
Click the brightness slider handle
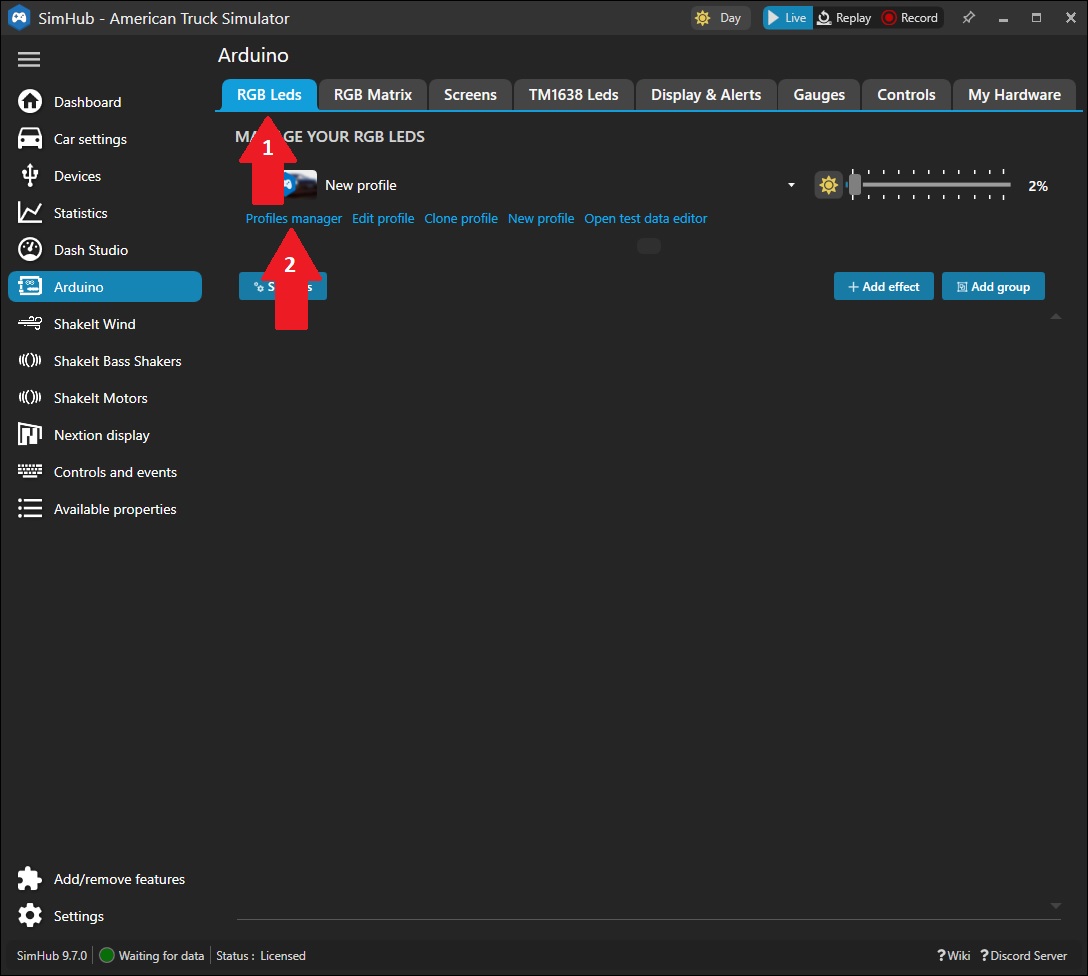tap(855, 185)
